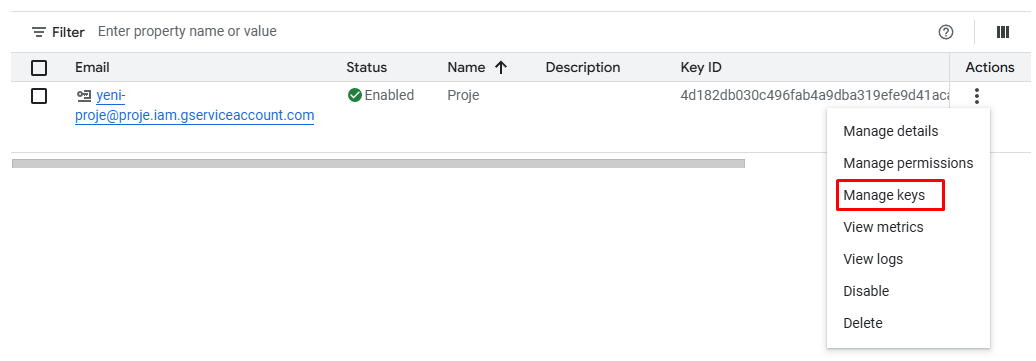Check the yeni-proje service account row checkbox
The image size is (1036, 361).
click(x=40, y=96)
